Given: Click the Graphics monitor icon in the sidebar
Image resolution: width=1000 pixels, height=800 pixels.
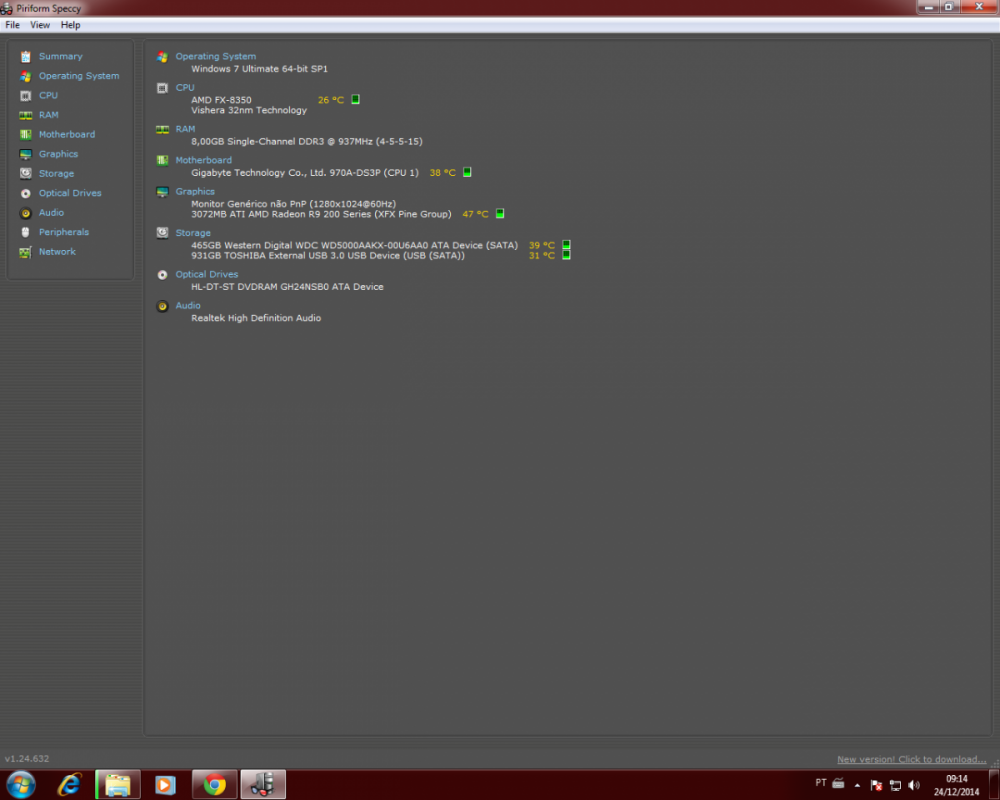Looking at the screenshot, I should pyautogui.click(x=26, y=154).
